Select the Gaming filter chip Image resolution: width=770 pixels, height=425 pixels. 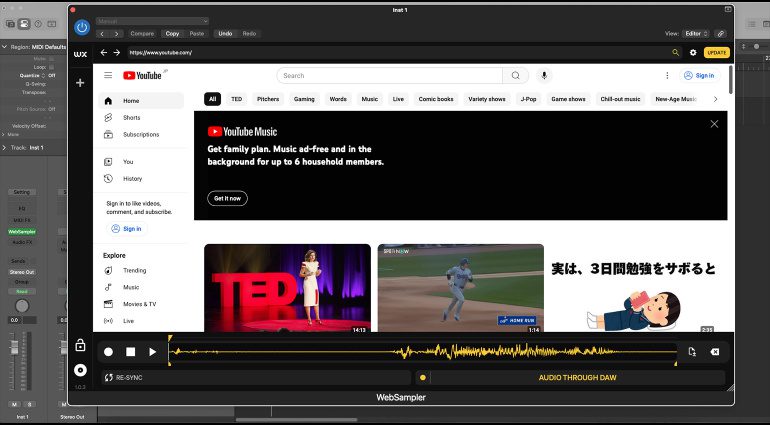[x=304, y=99]
